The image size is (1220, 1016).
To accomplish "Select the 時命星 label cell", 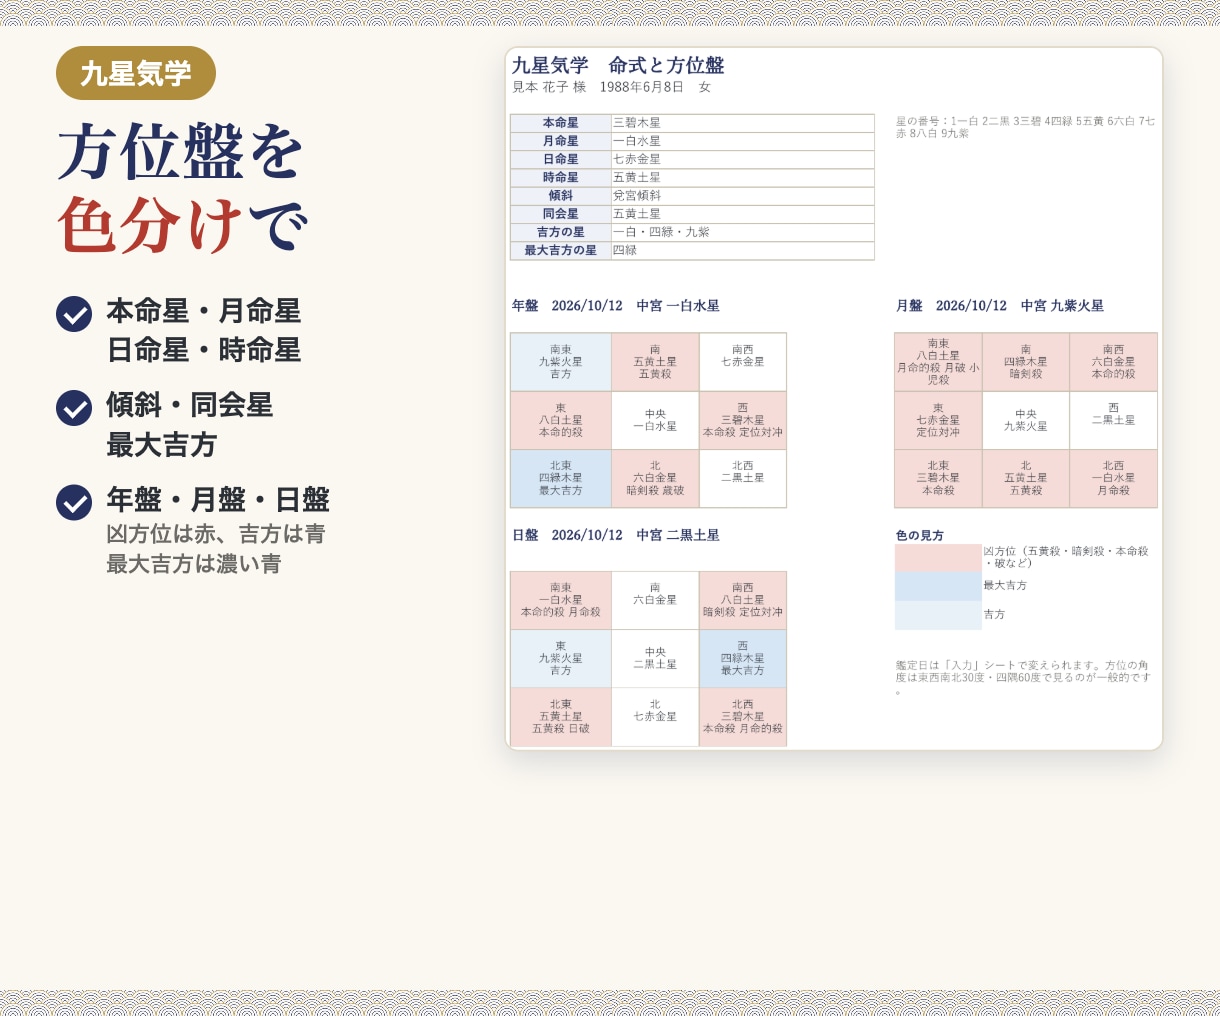I will (x=561, y=177).
